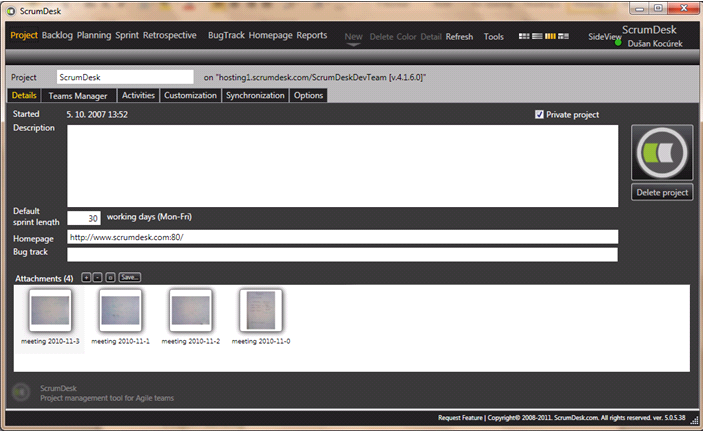Click the Detail toolbar item

pos(431,37)
